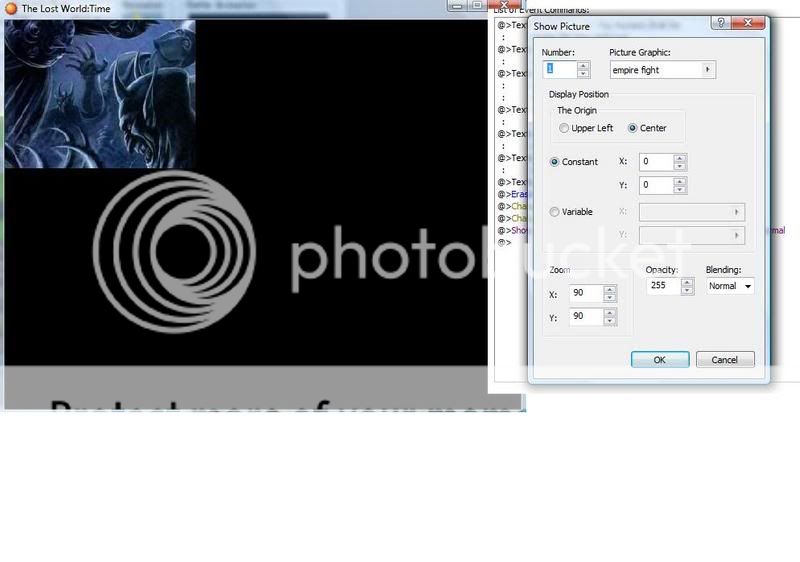Close the Show Picture dialog
The image size is (800, 562).
tap(749, 22)
